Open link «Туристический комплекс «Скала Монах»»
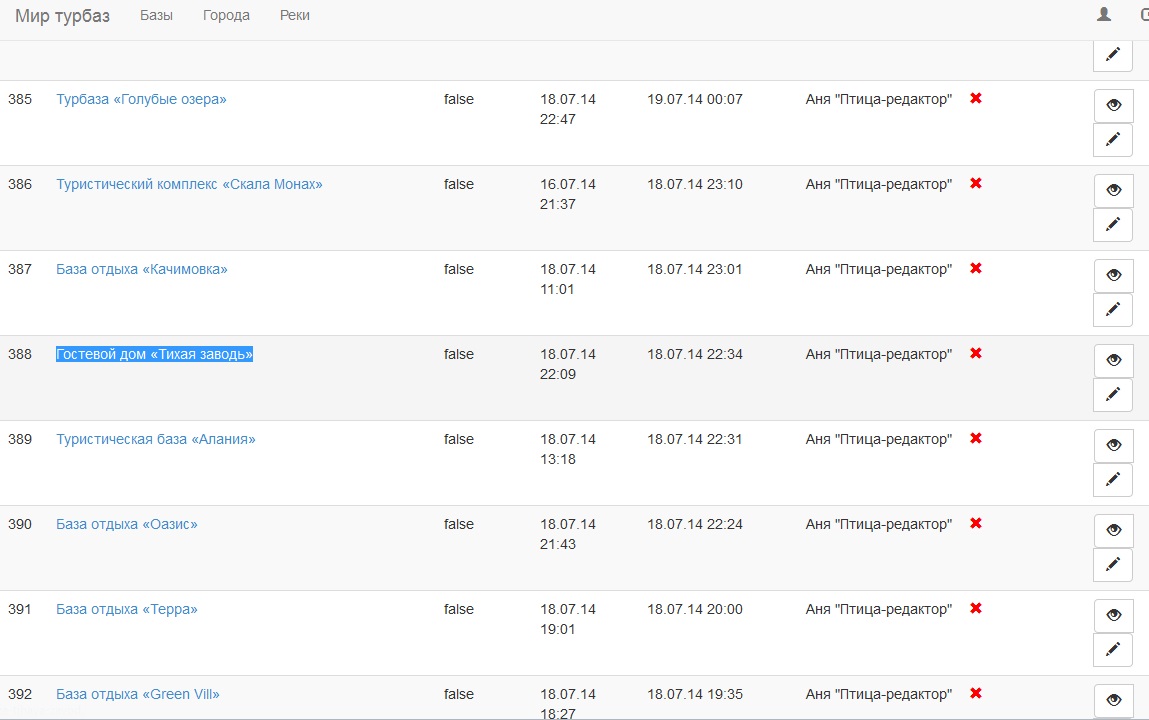 [189, 184]
